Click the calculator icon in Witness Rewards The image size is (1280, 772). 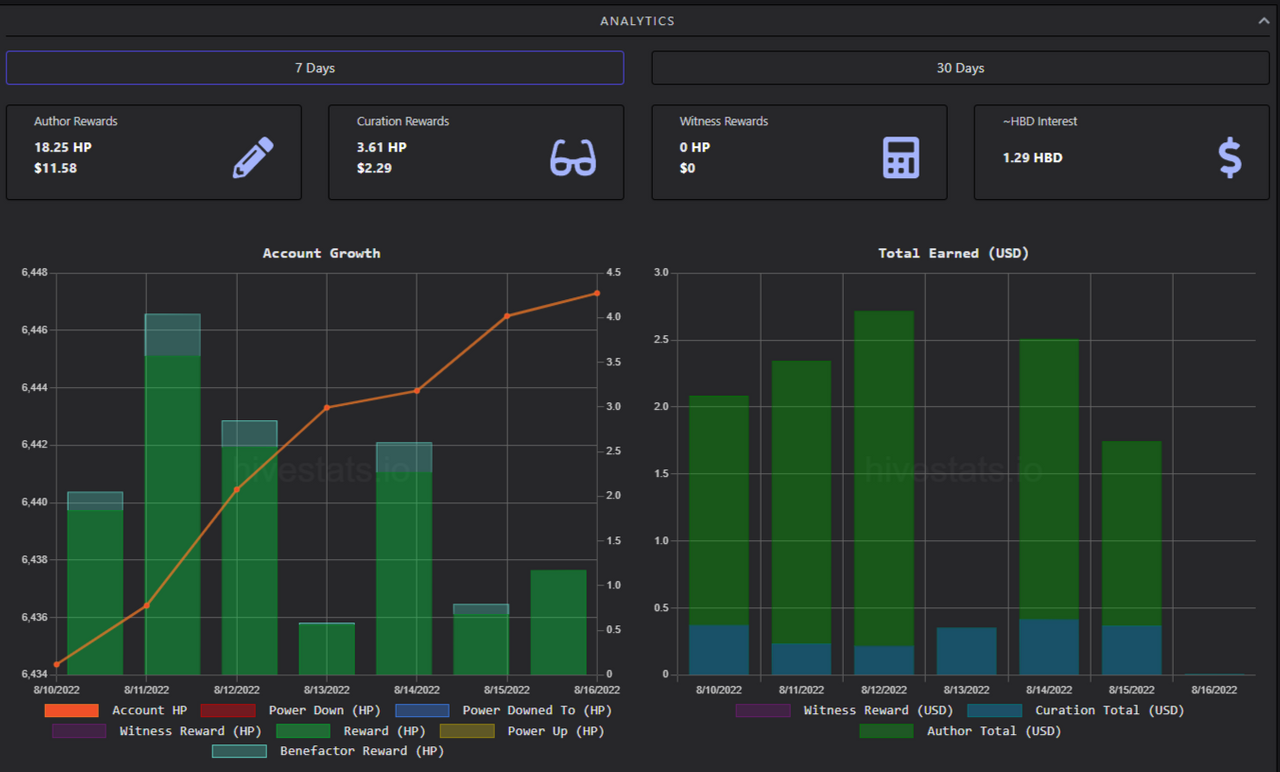[x=901, y=158]
